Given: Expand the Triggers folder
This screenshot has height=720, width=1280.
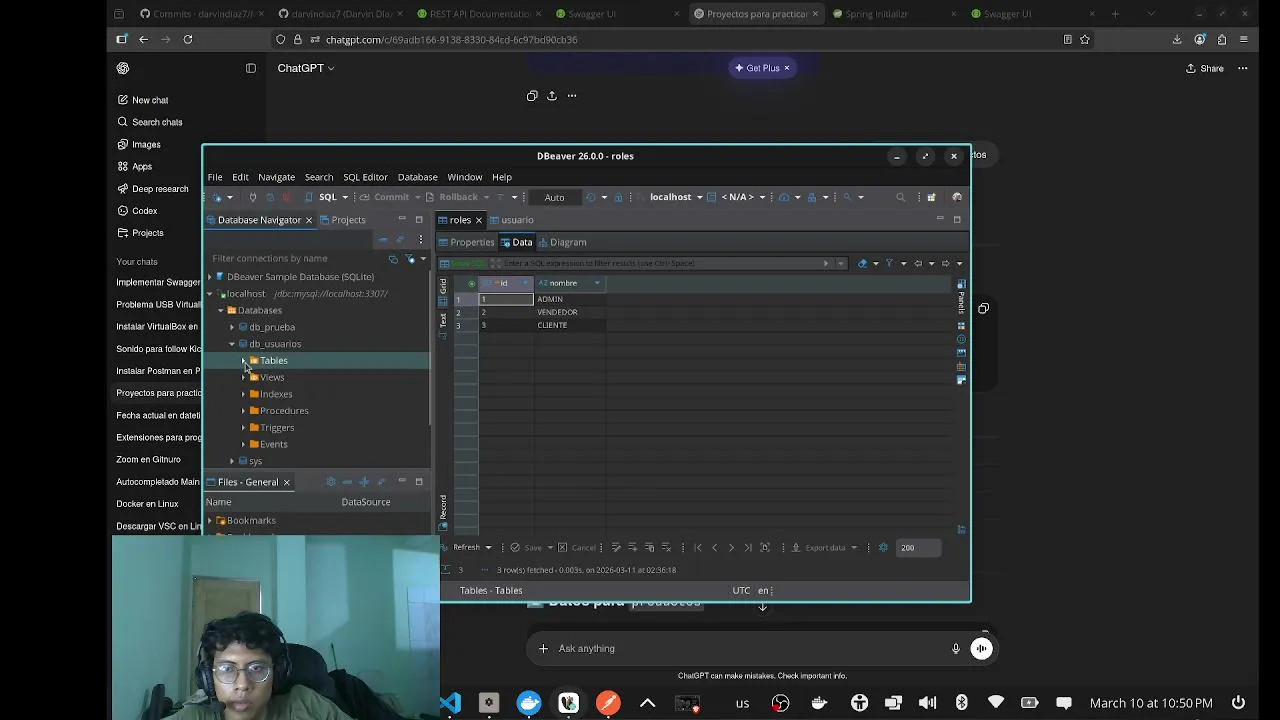Looking at the screenshot, I should click(x=243, y=428).
